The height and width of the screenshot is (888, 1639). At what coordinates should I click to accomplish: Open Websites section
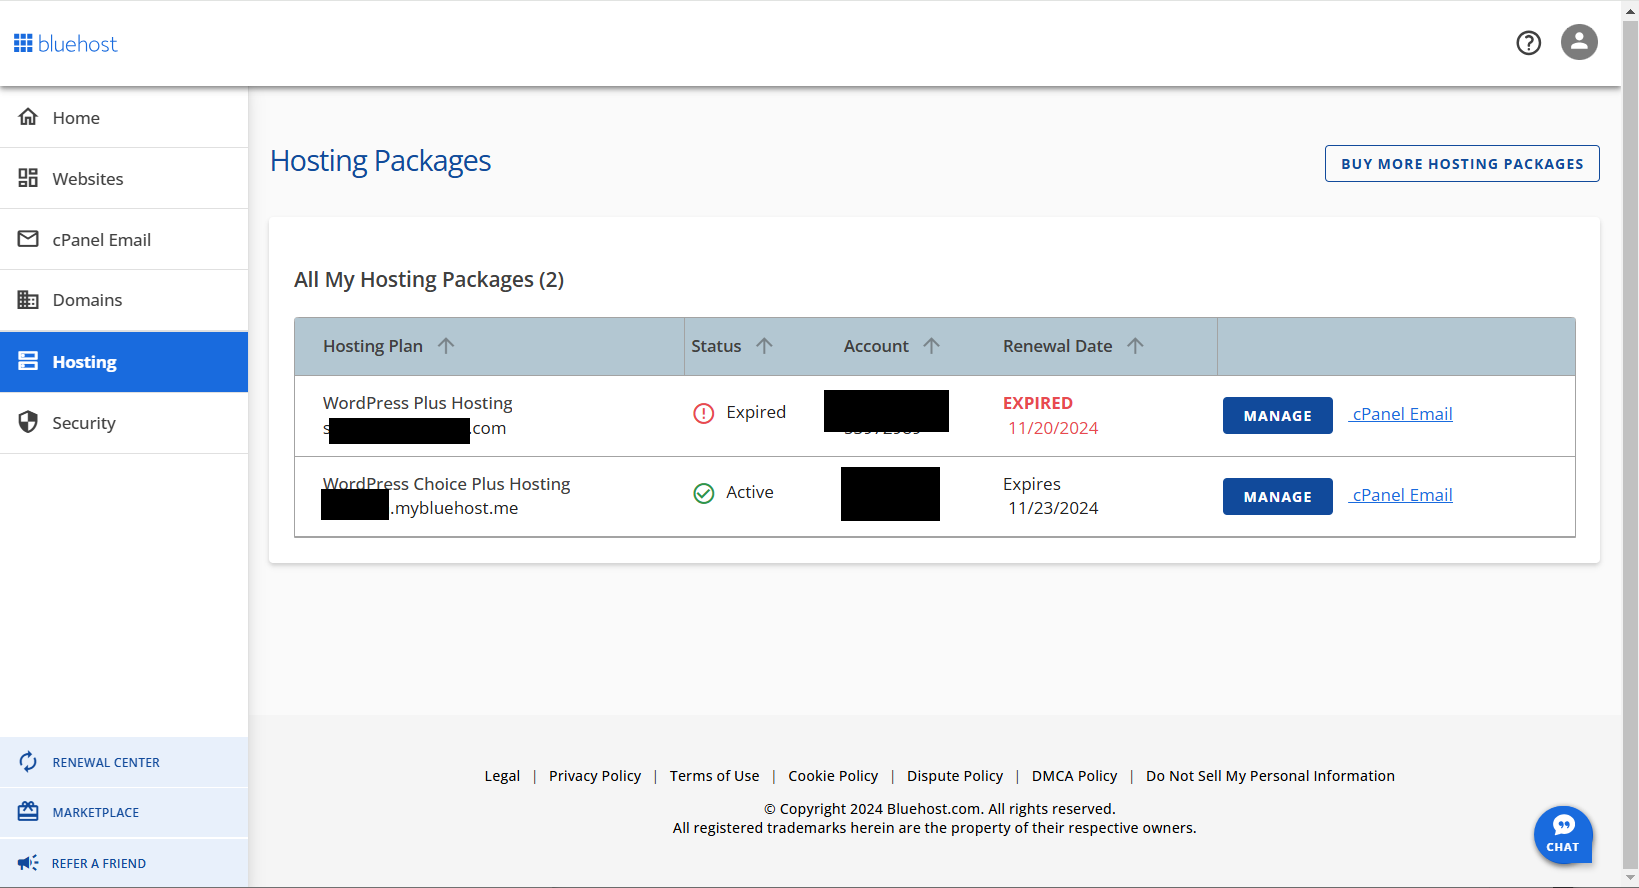(x=124, y=179)
